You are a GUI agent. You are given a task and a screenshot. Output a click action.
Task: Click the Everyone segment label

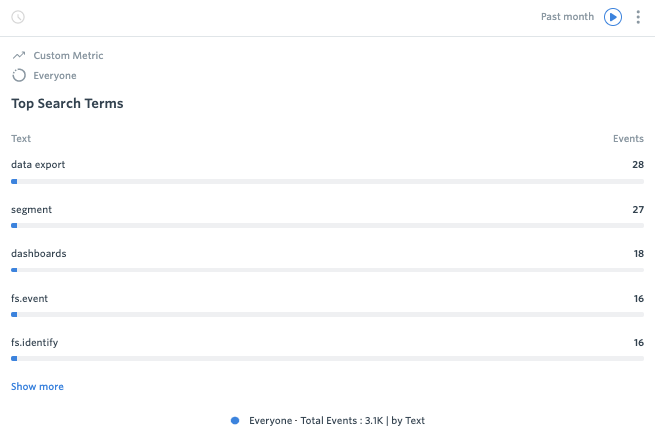(55, 76)
